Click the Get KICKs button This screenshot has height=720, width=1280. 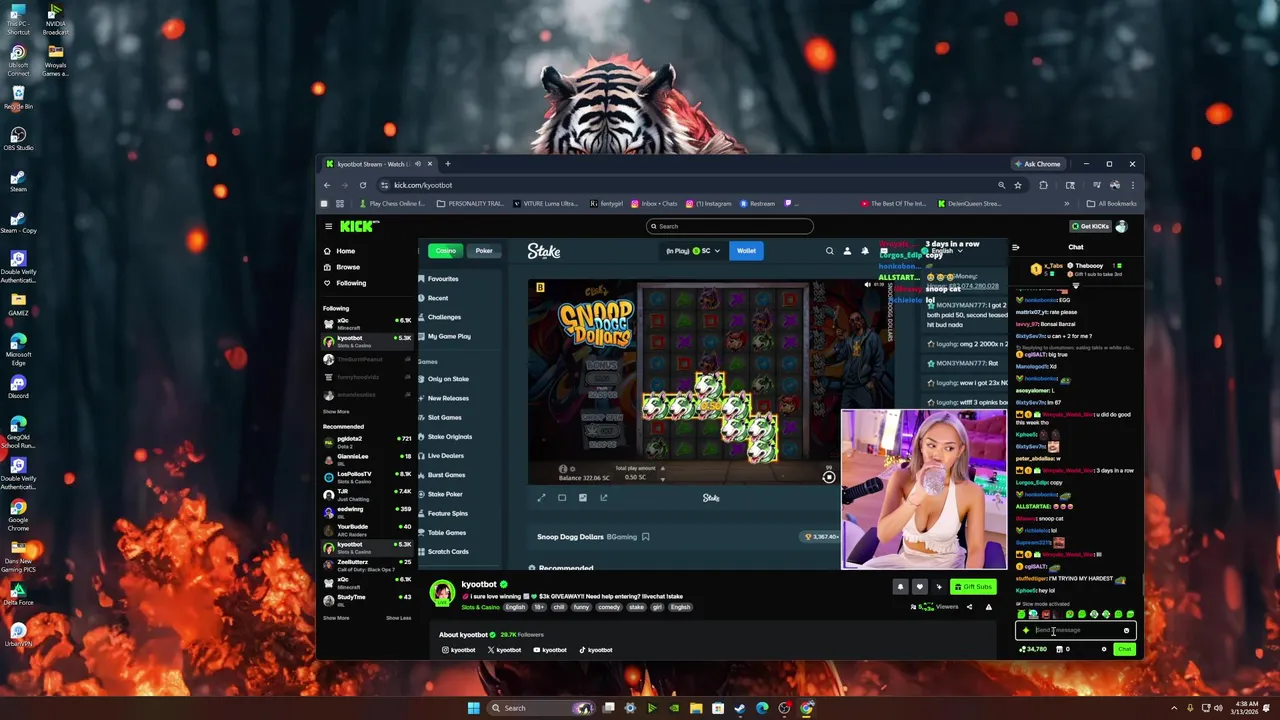(1089, 226)
